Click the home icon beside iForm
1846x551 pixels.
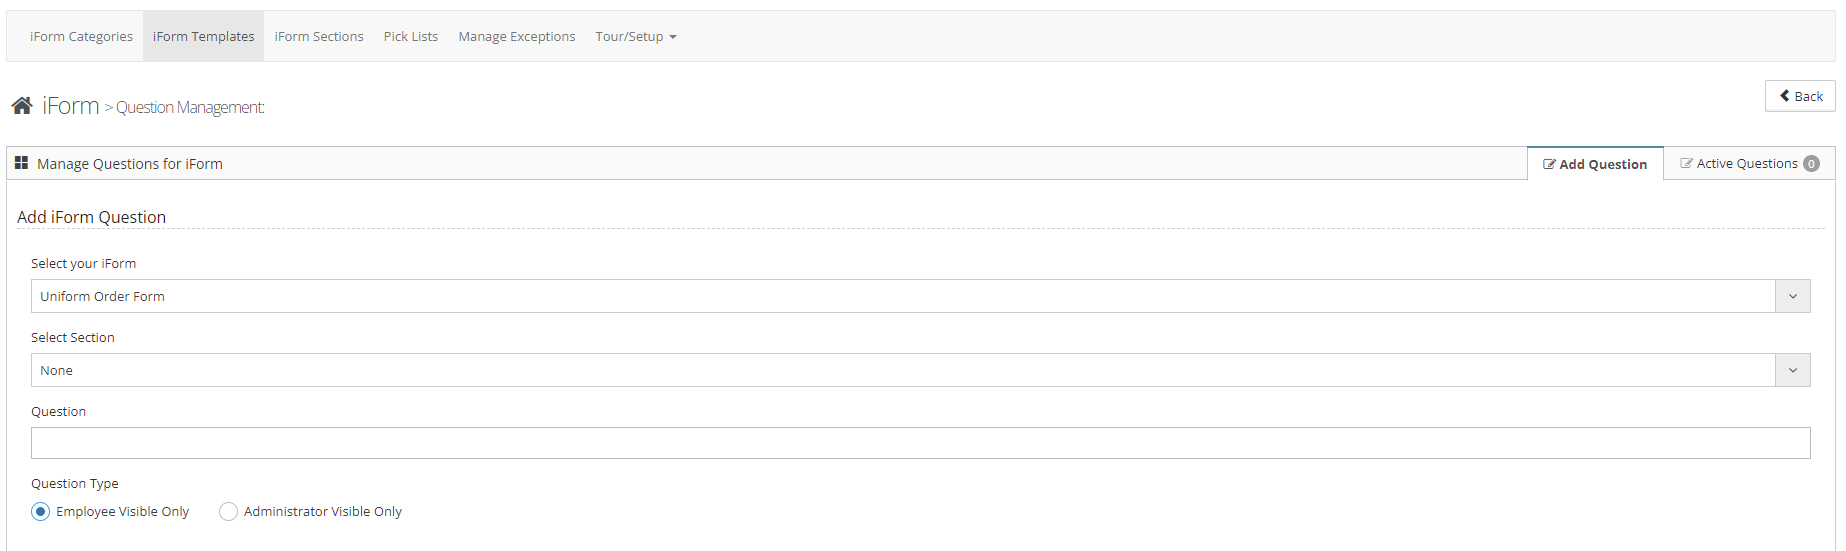[x=22, y=106]
